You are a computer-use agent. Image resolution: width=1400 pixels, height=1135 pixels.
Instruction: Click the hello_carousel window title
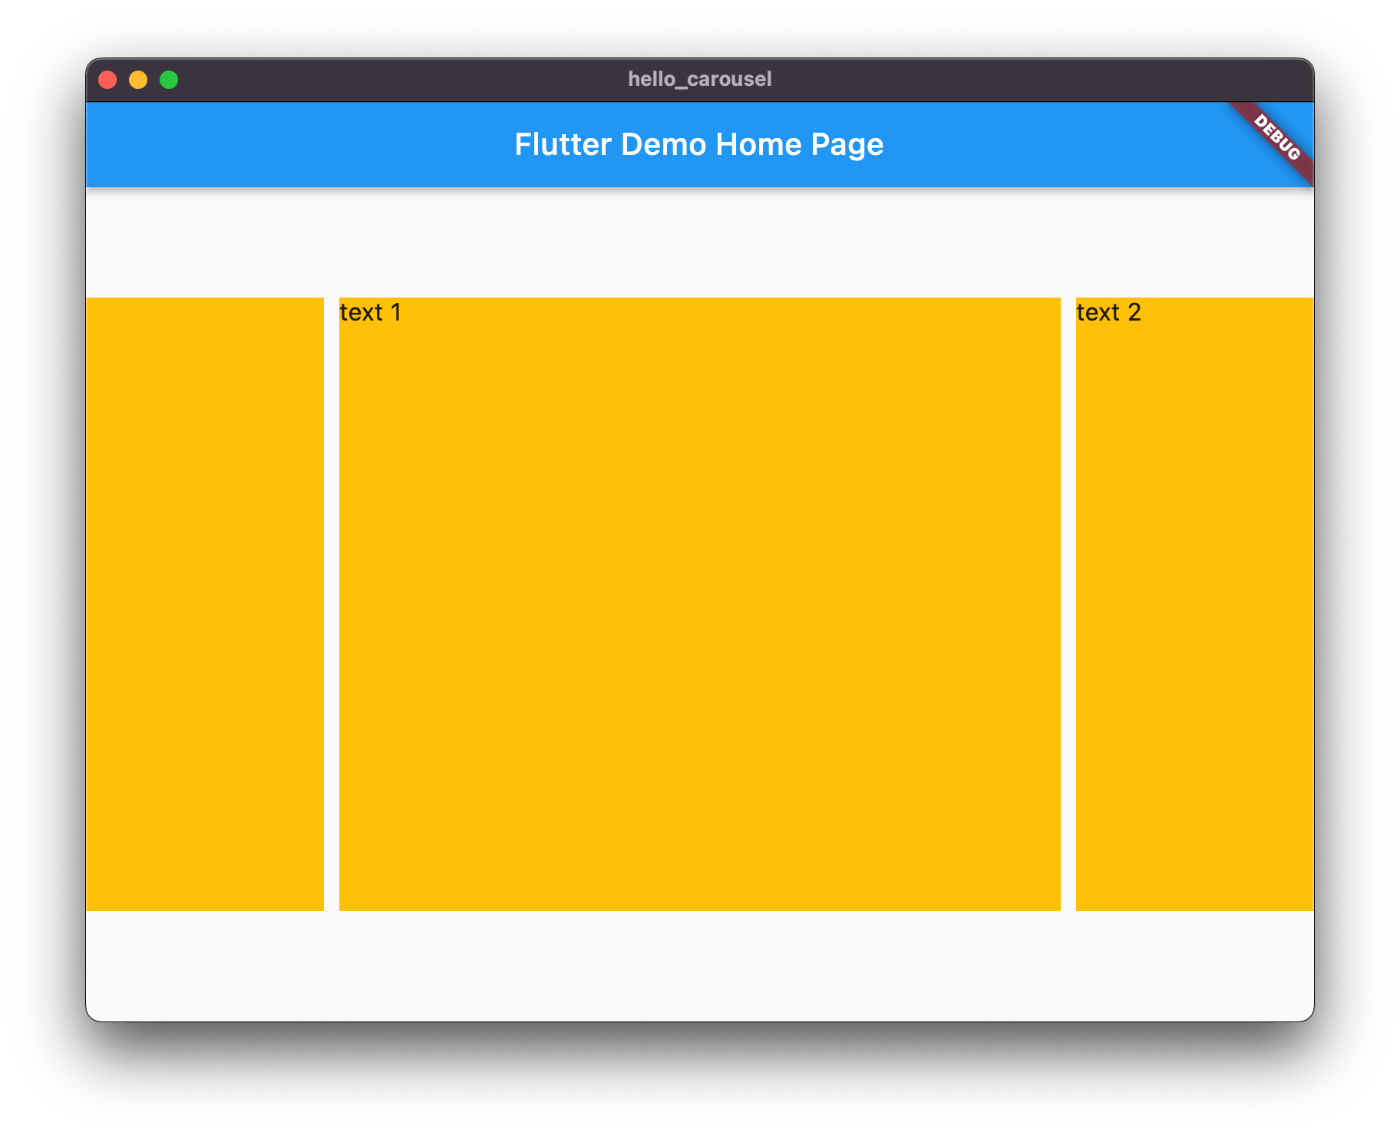(700, 79)
